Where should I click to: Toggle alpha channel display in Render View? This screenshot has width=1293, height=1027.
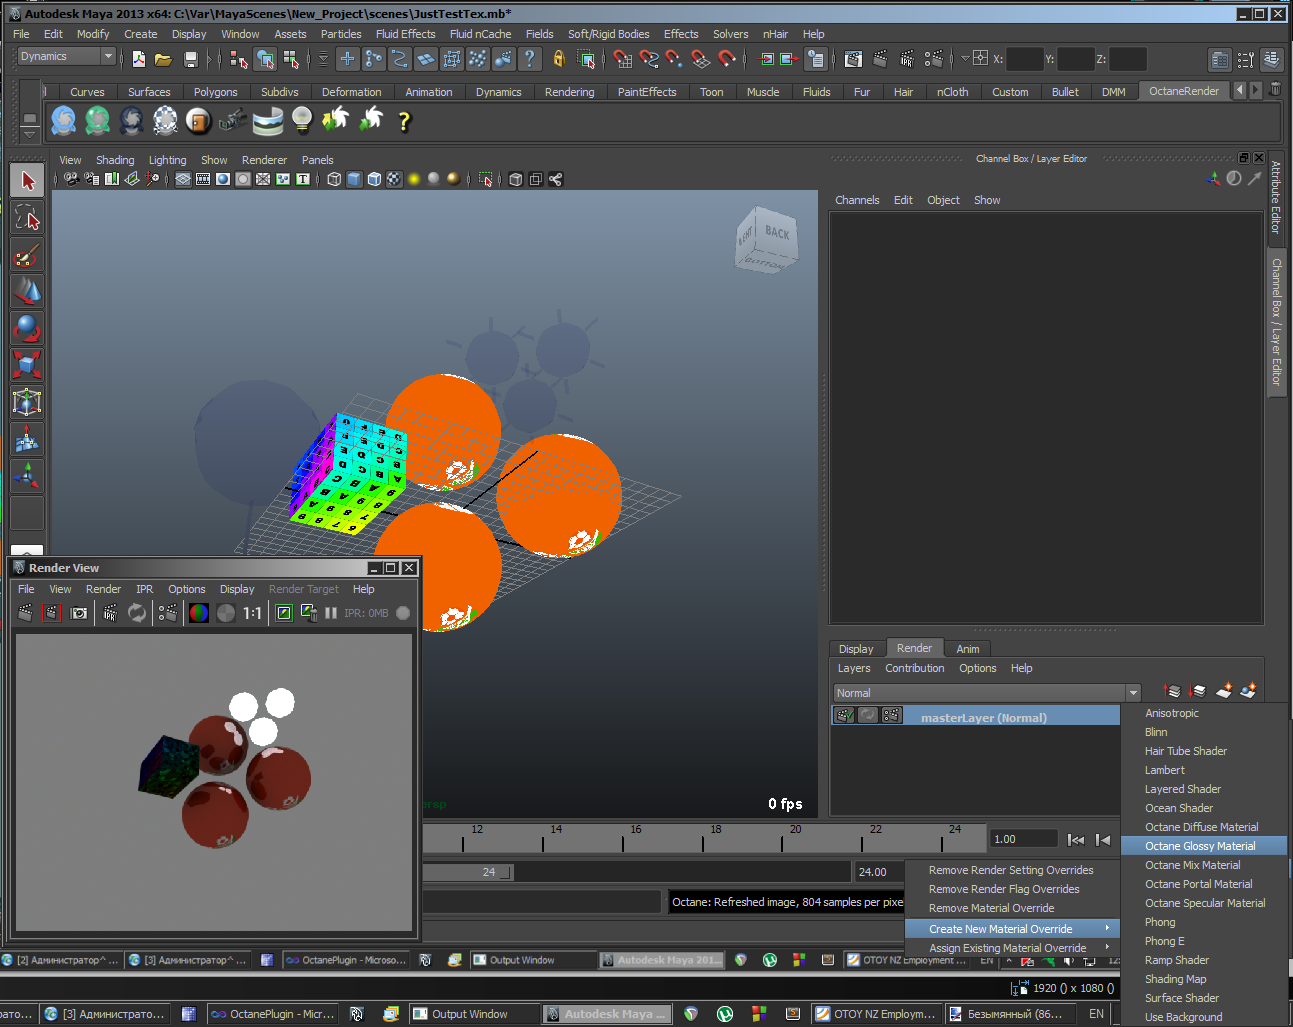coord(226,613)
